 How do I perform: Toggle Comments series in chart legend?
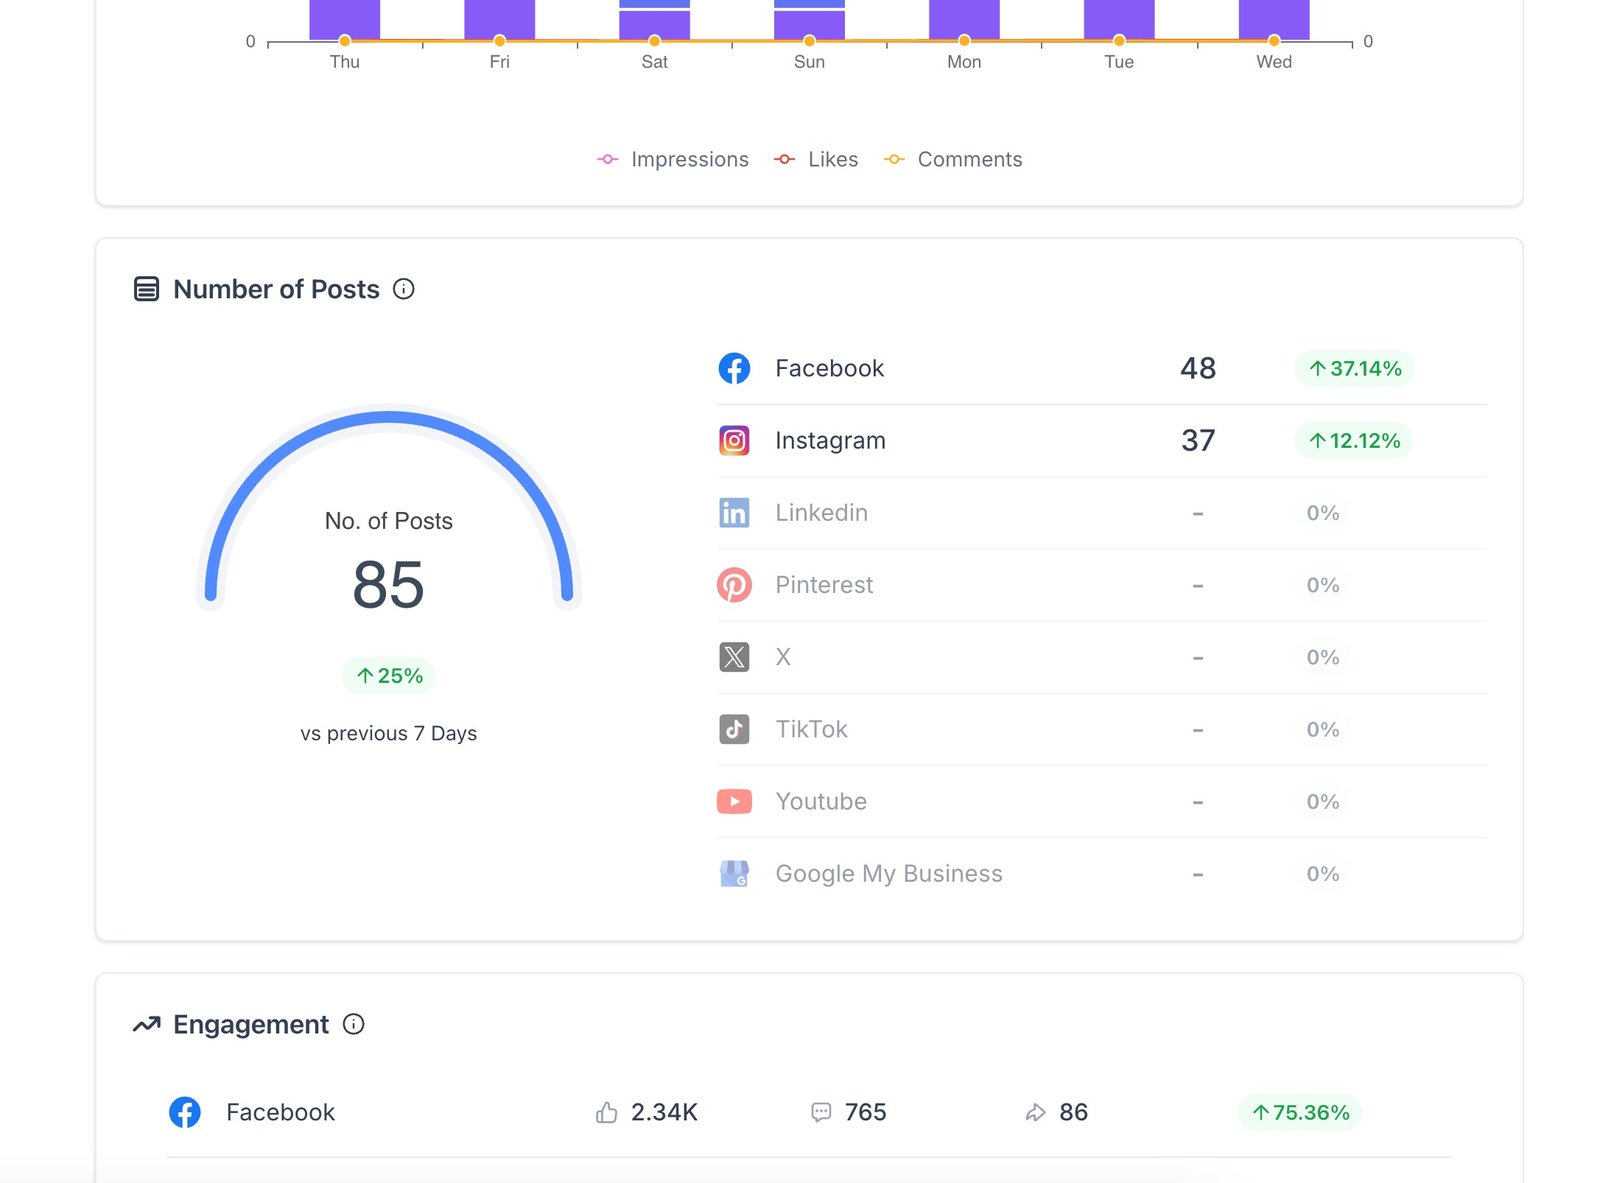click(953, 160)
